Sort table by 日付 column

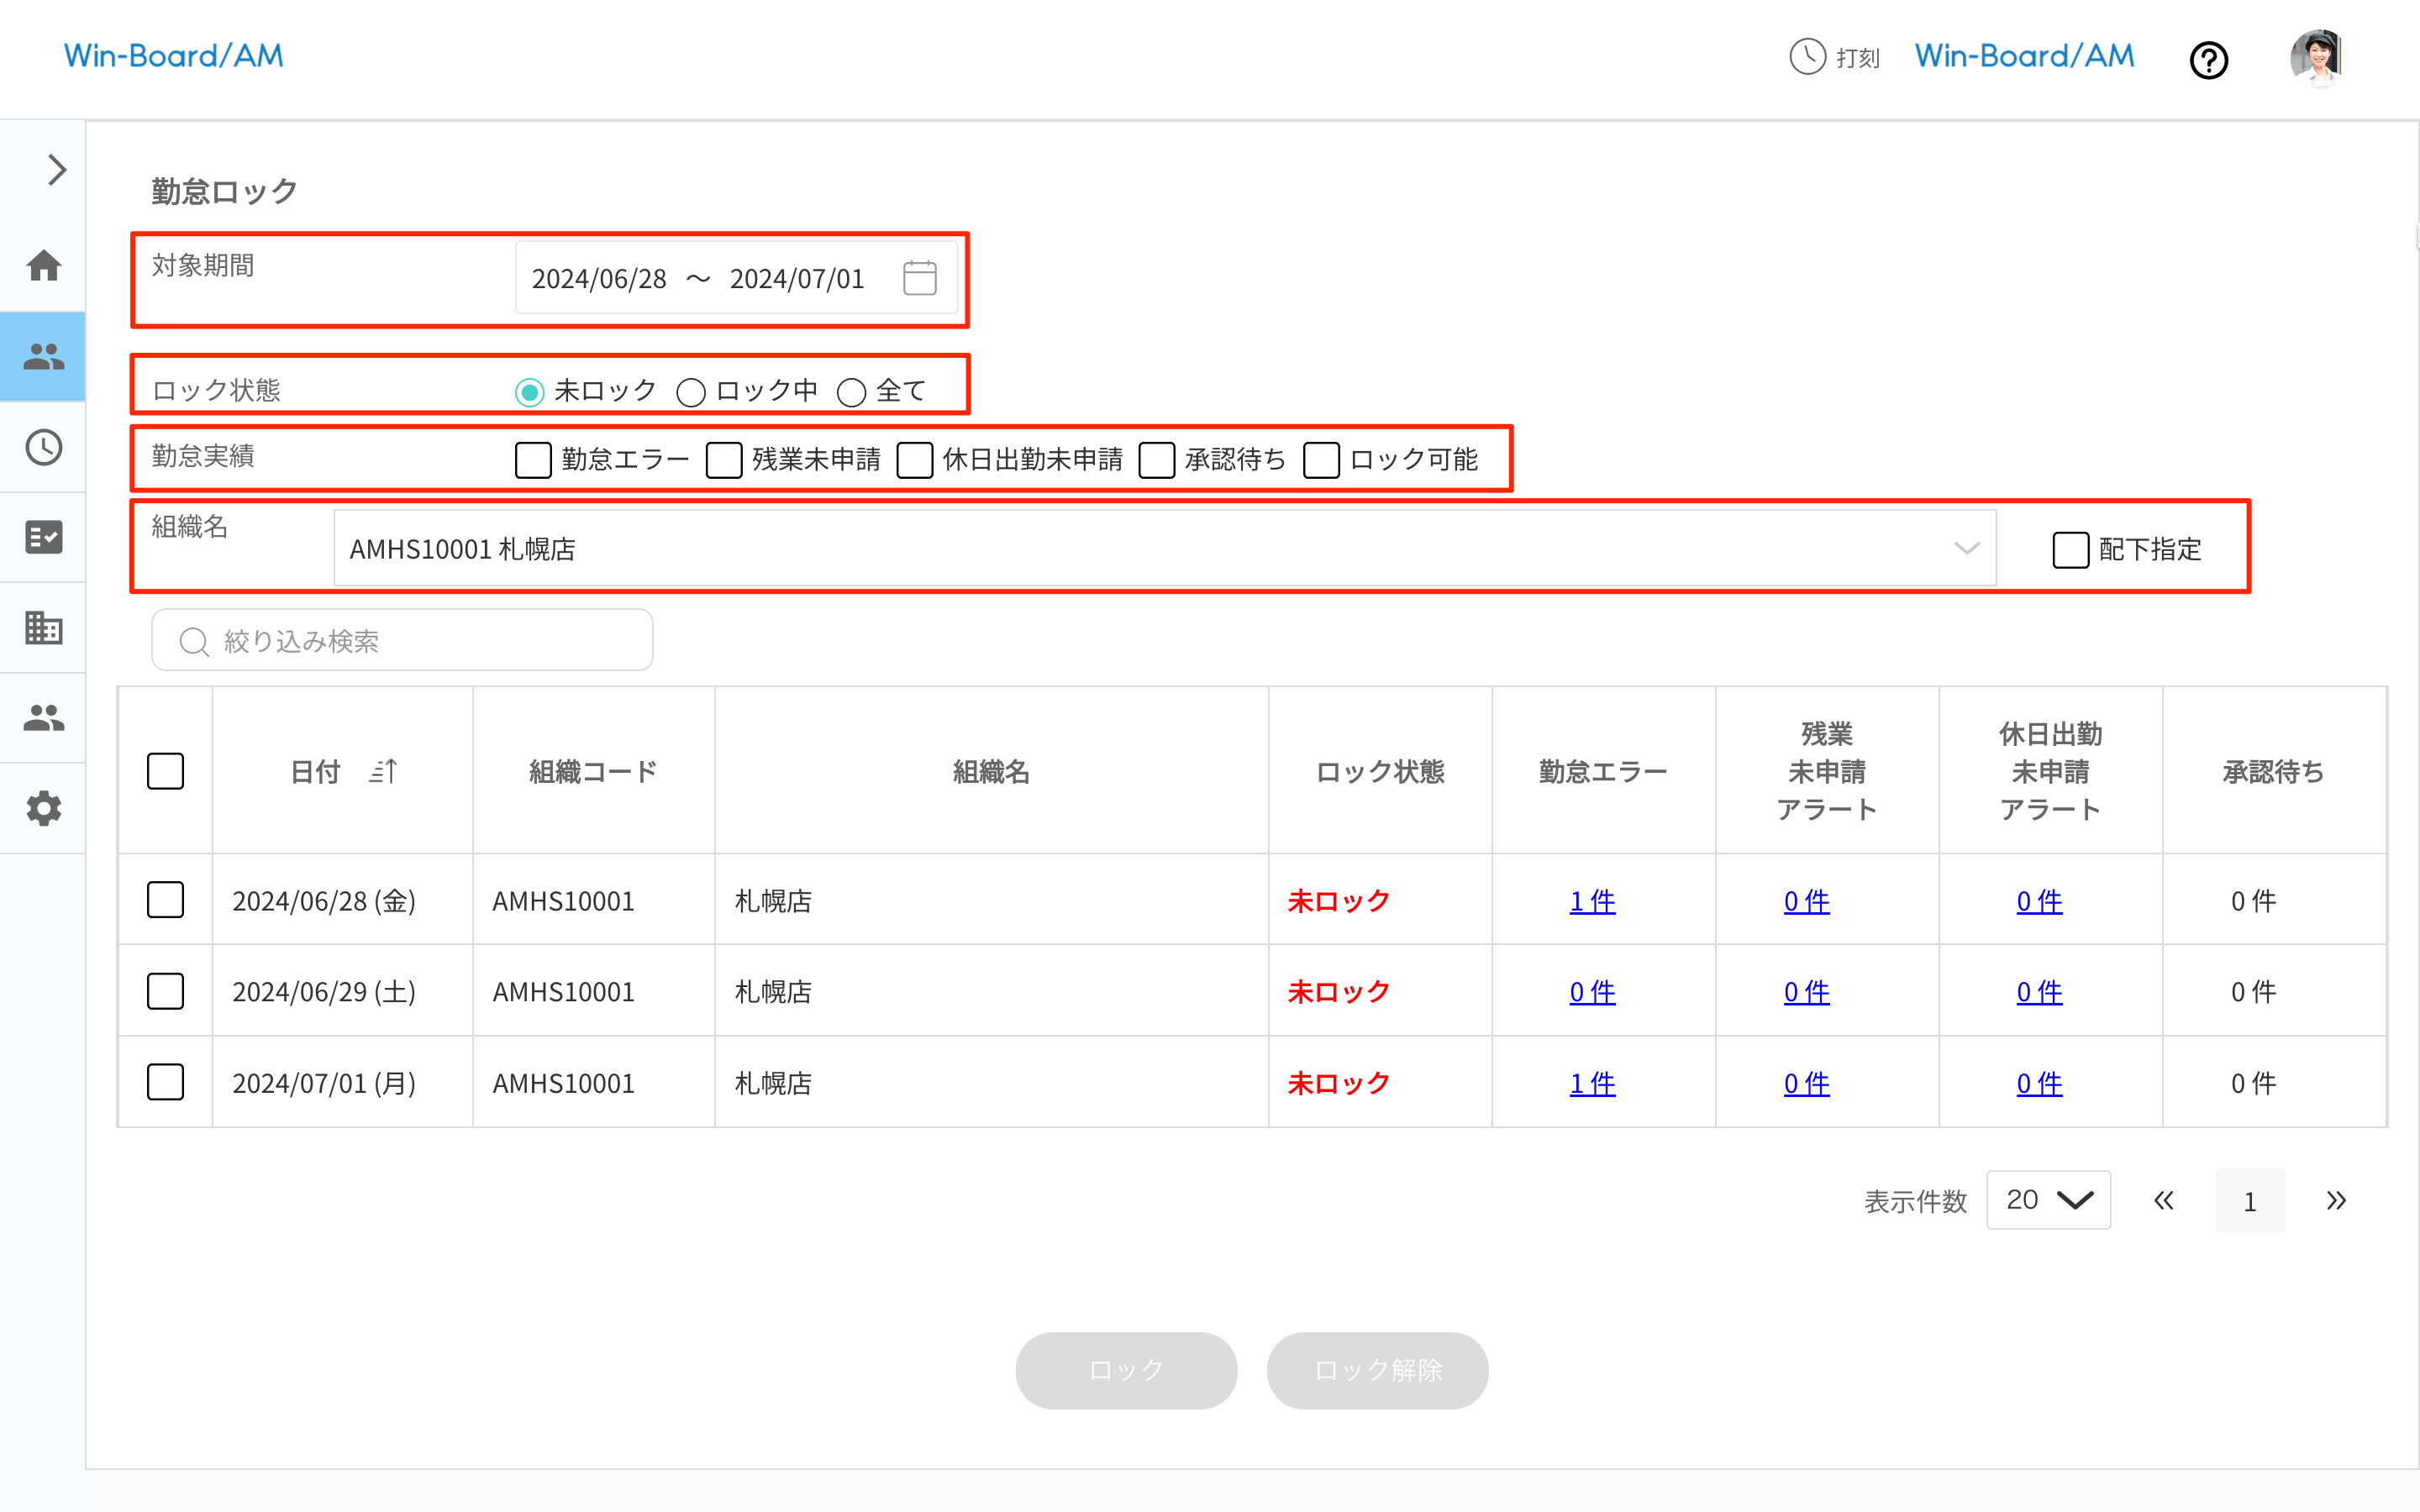click(x=384, y=771)
